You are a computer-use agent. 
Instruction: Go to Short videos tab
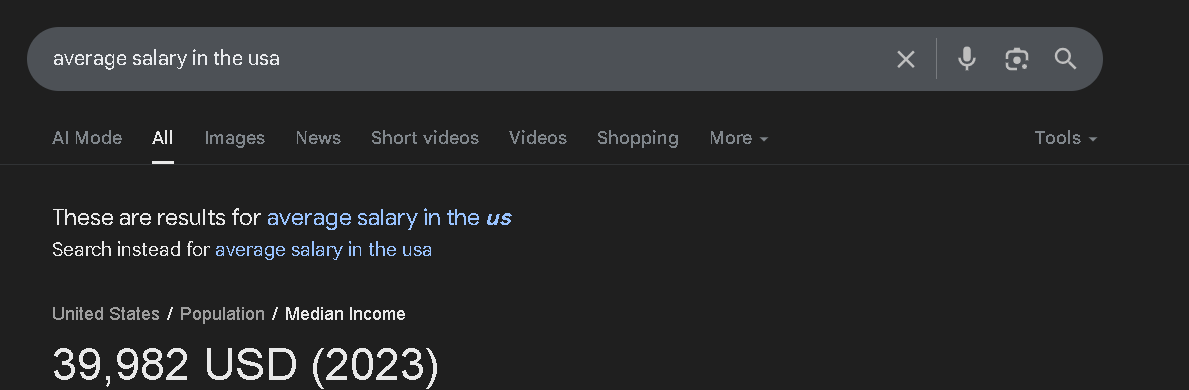[425, 138]
